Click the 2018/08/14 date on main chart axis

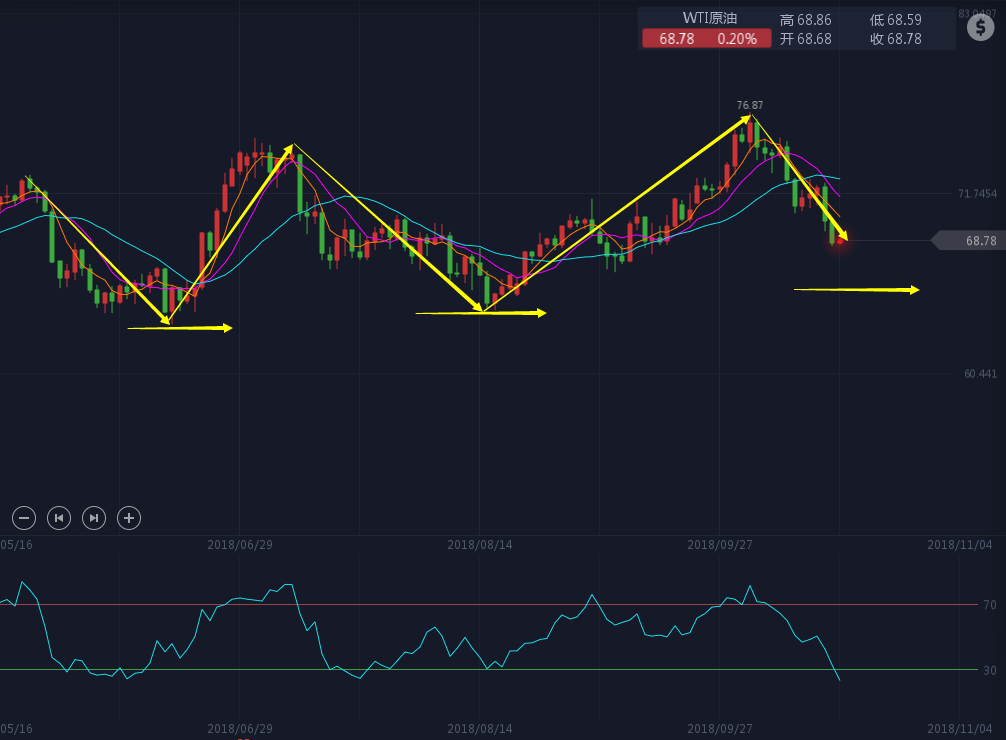[x=480, y=545]
